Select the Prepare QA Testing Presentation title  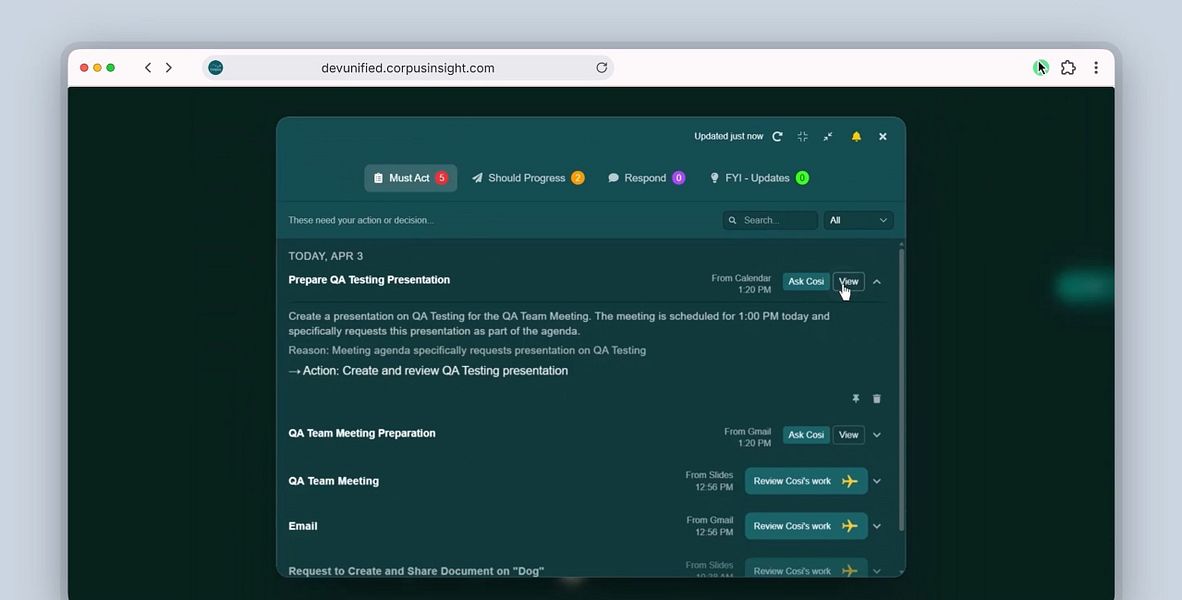pos(369,280)
